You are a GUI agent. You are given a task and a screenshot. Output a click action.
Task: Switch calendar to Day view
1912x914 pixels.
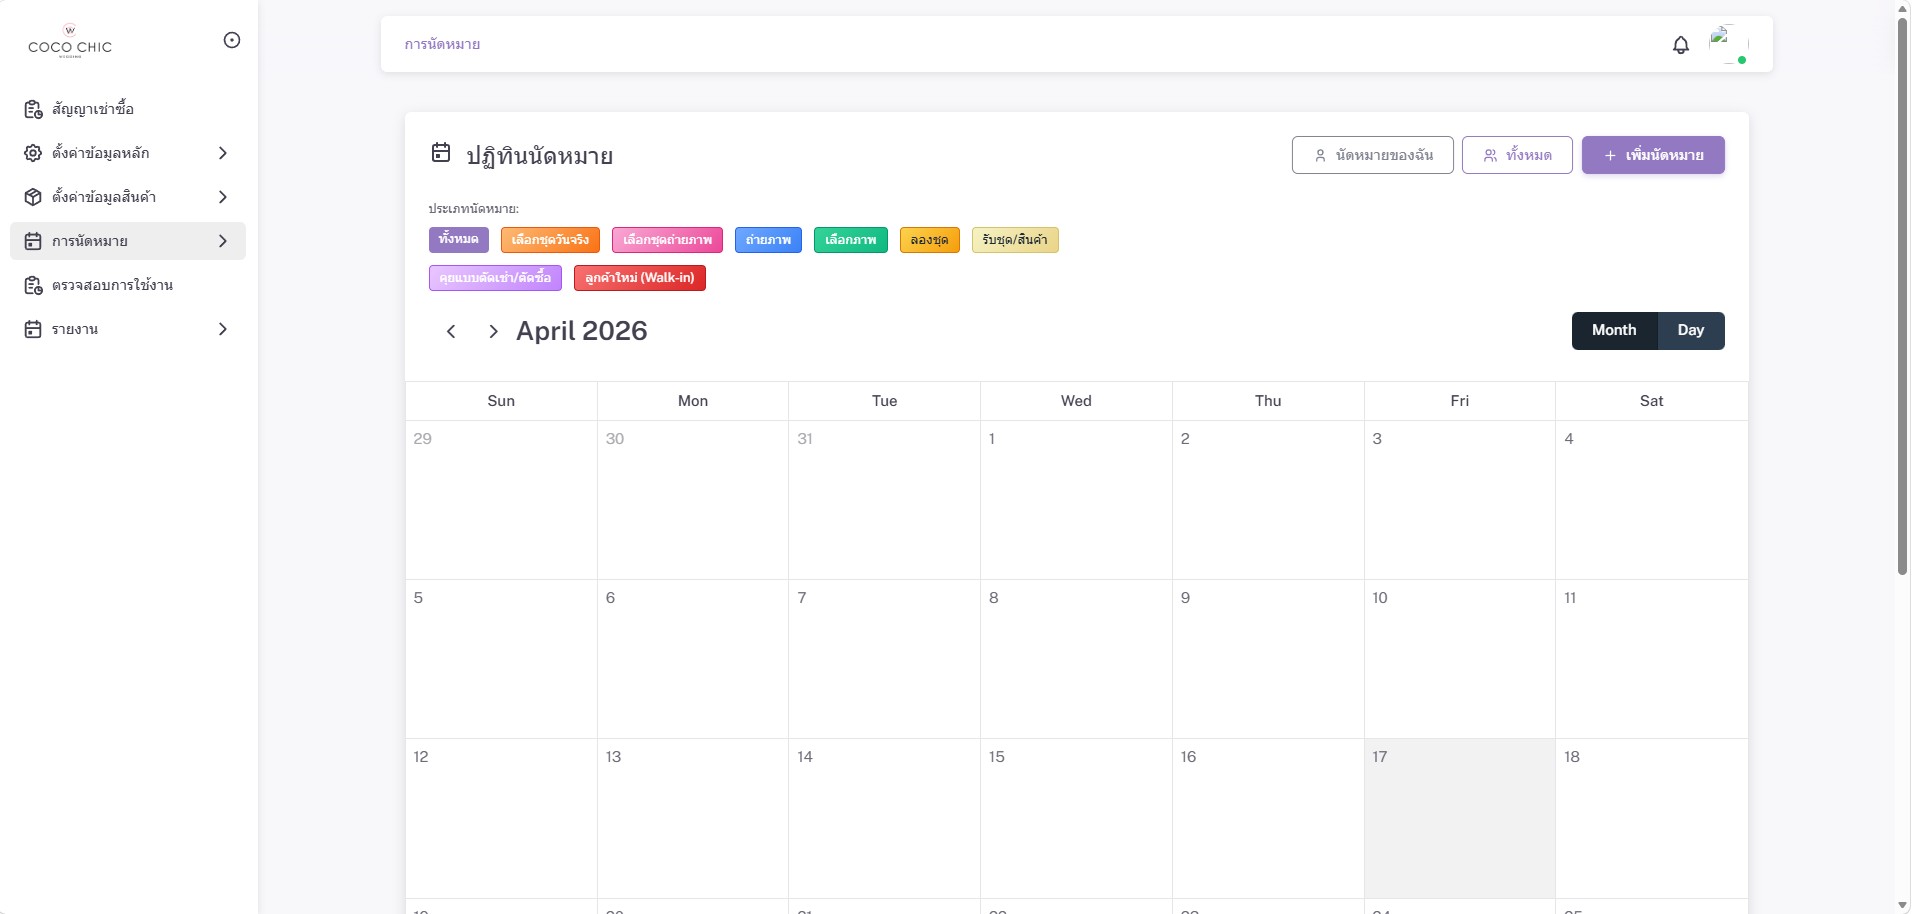point(1690,331)
